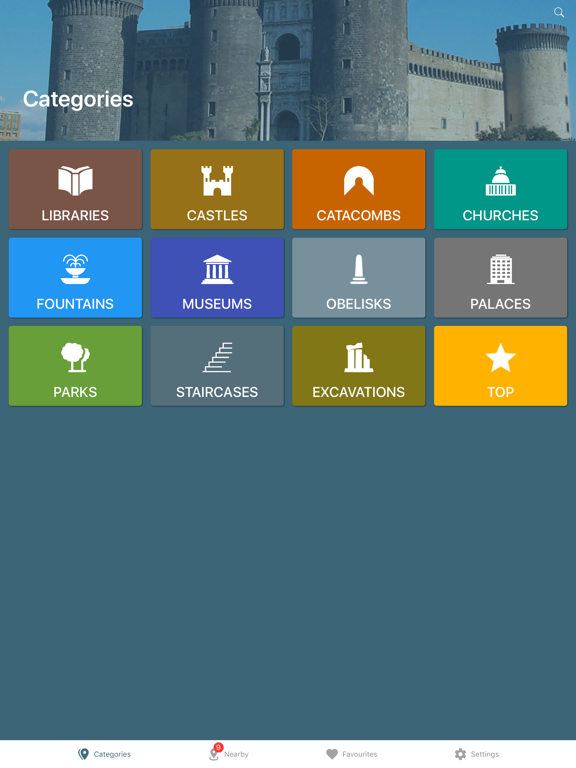The width and height of the screenshot is (576, 768).
Task: Select the TOP category label
Action: click(x=500, y=392)
